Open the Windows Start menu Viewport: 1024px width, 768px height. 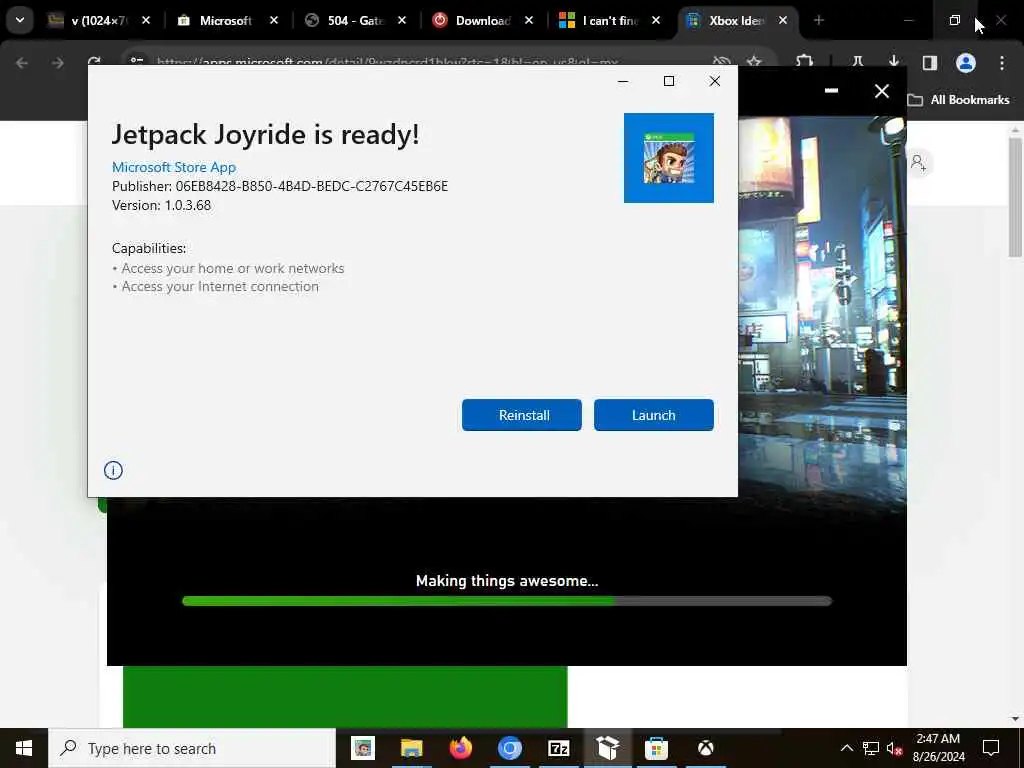coord(24,748)
